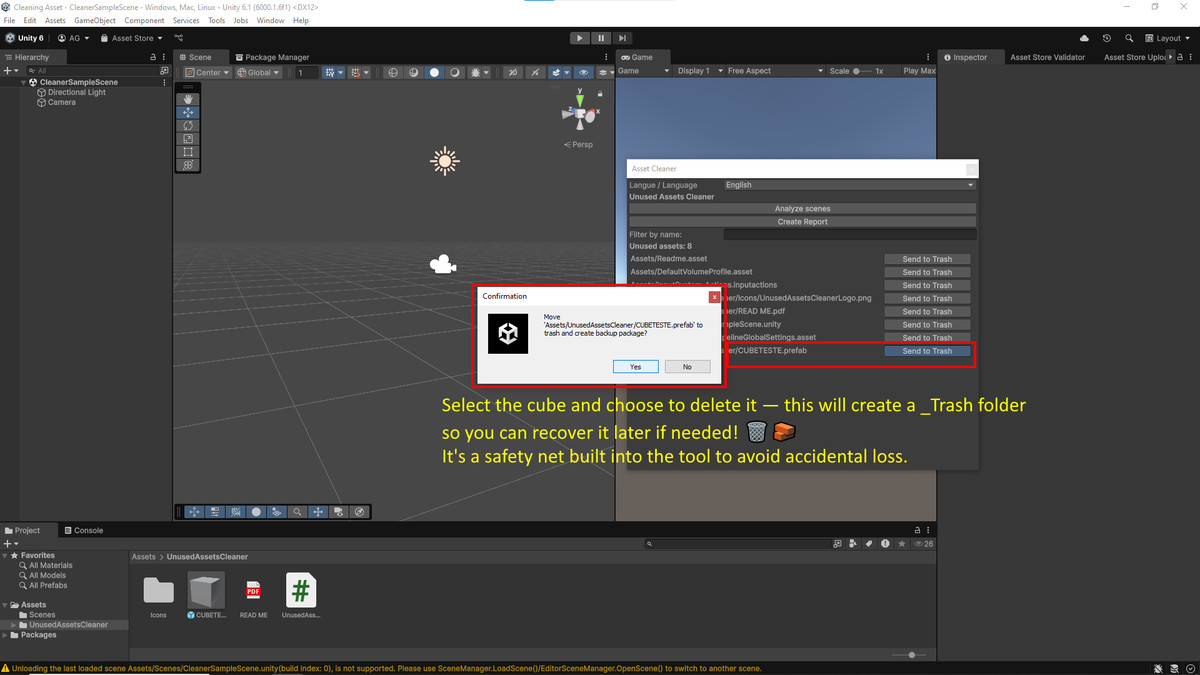Screen dimensions: 1200x675
Task: Select the Scale tool
Action: [188, 139]
